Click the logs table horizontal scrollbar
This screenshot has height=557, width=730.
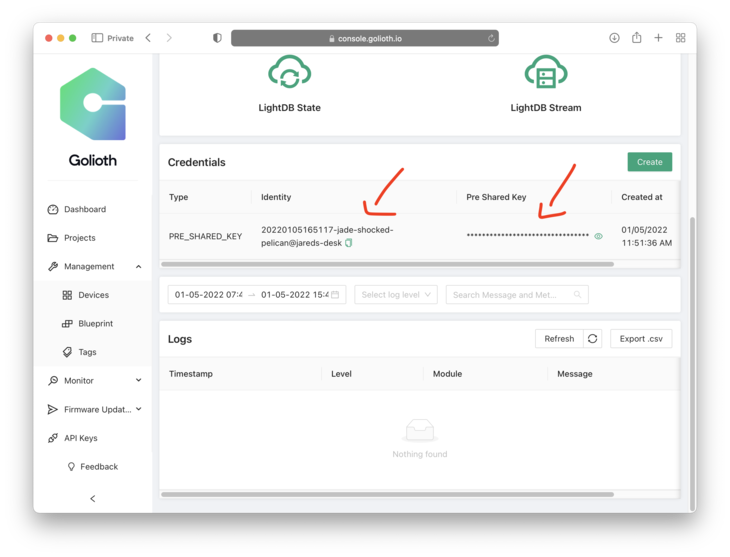[387, 494]
